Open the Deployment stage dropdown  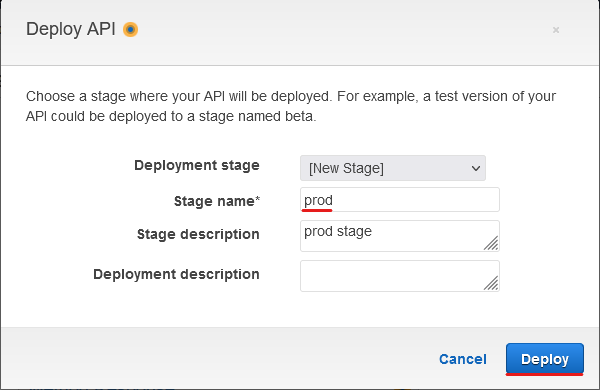pyautogui.click(x=393, y=168)
